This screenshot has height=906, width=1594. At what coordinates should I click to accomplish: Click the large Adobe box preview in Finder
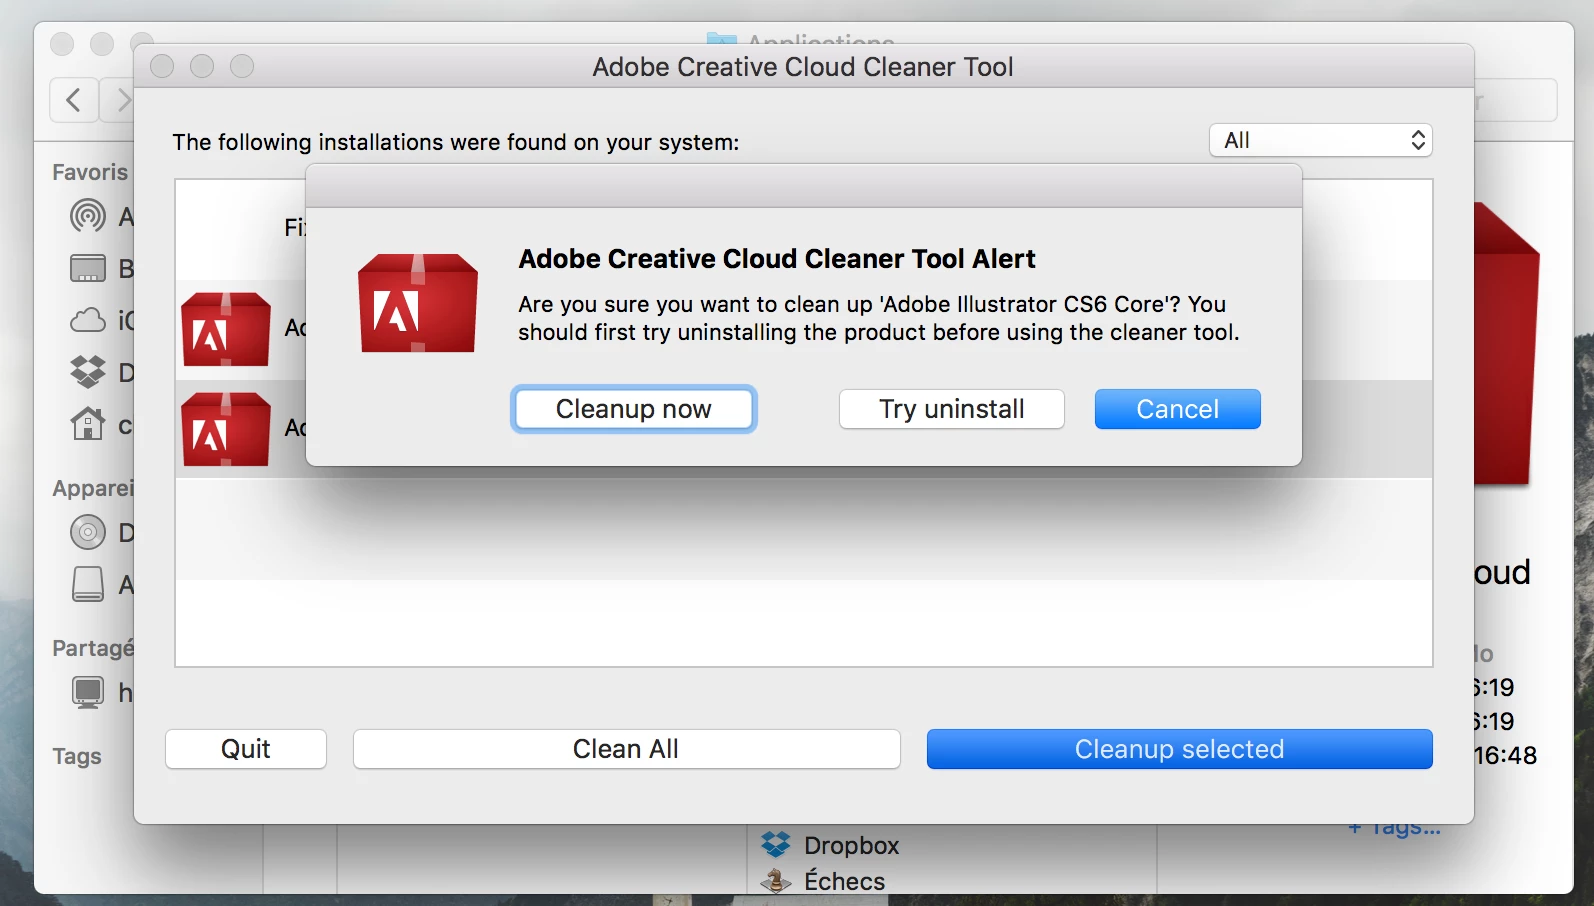1507,345
